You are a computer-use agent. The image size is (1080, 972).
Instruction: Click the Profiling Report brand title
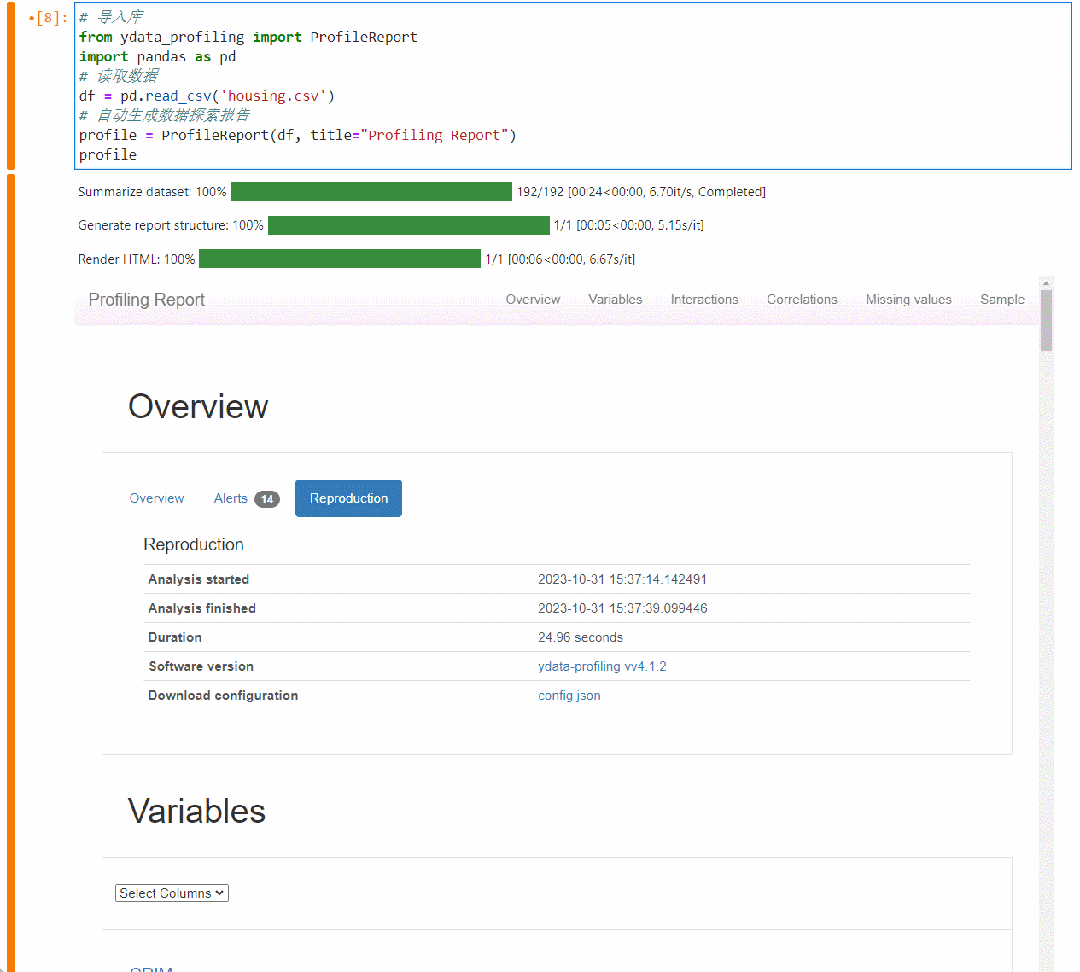[x=147, y=300]
